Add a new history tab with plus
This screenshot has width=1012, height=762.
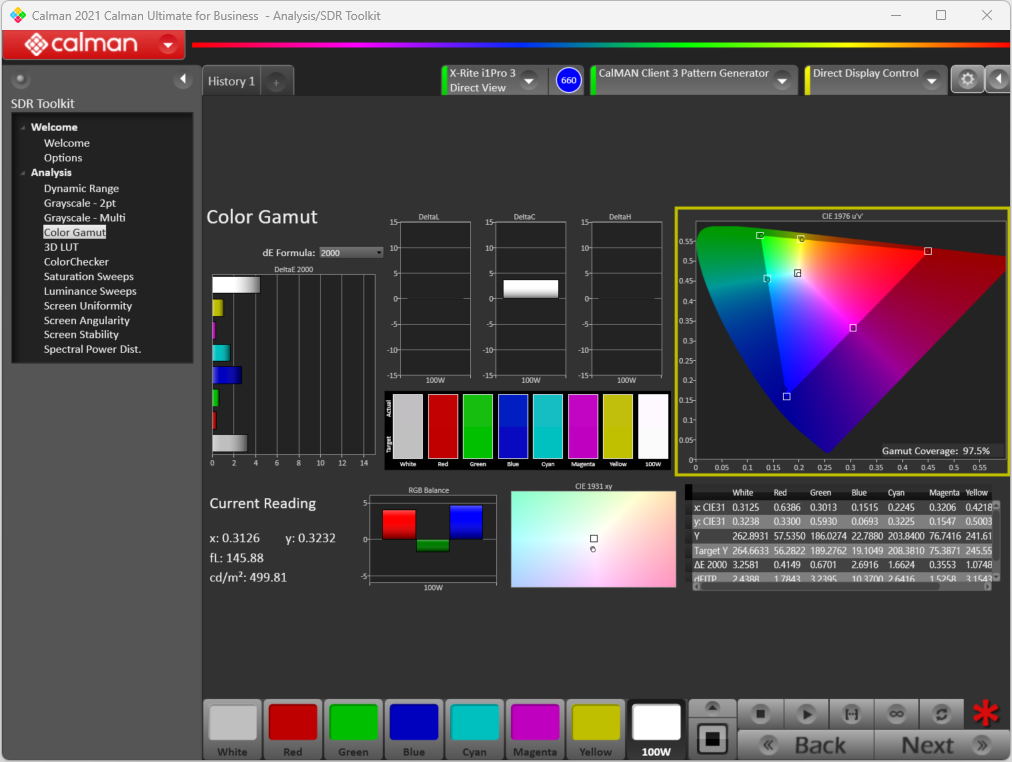276,82
